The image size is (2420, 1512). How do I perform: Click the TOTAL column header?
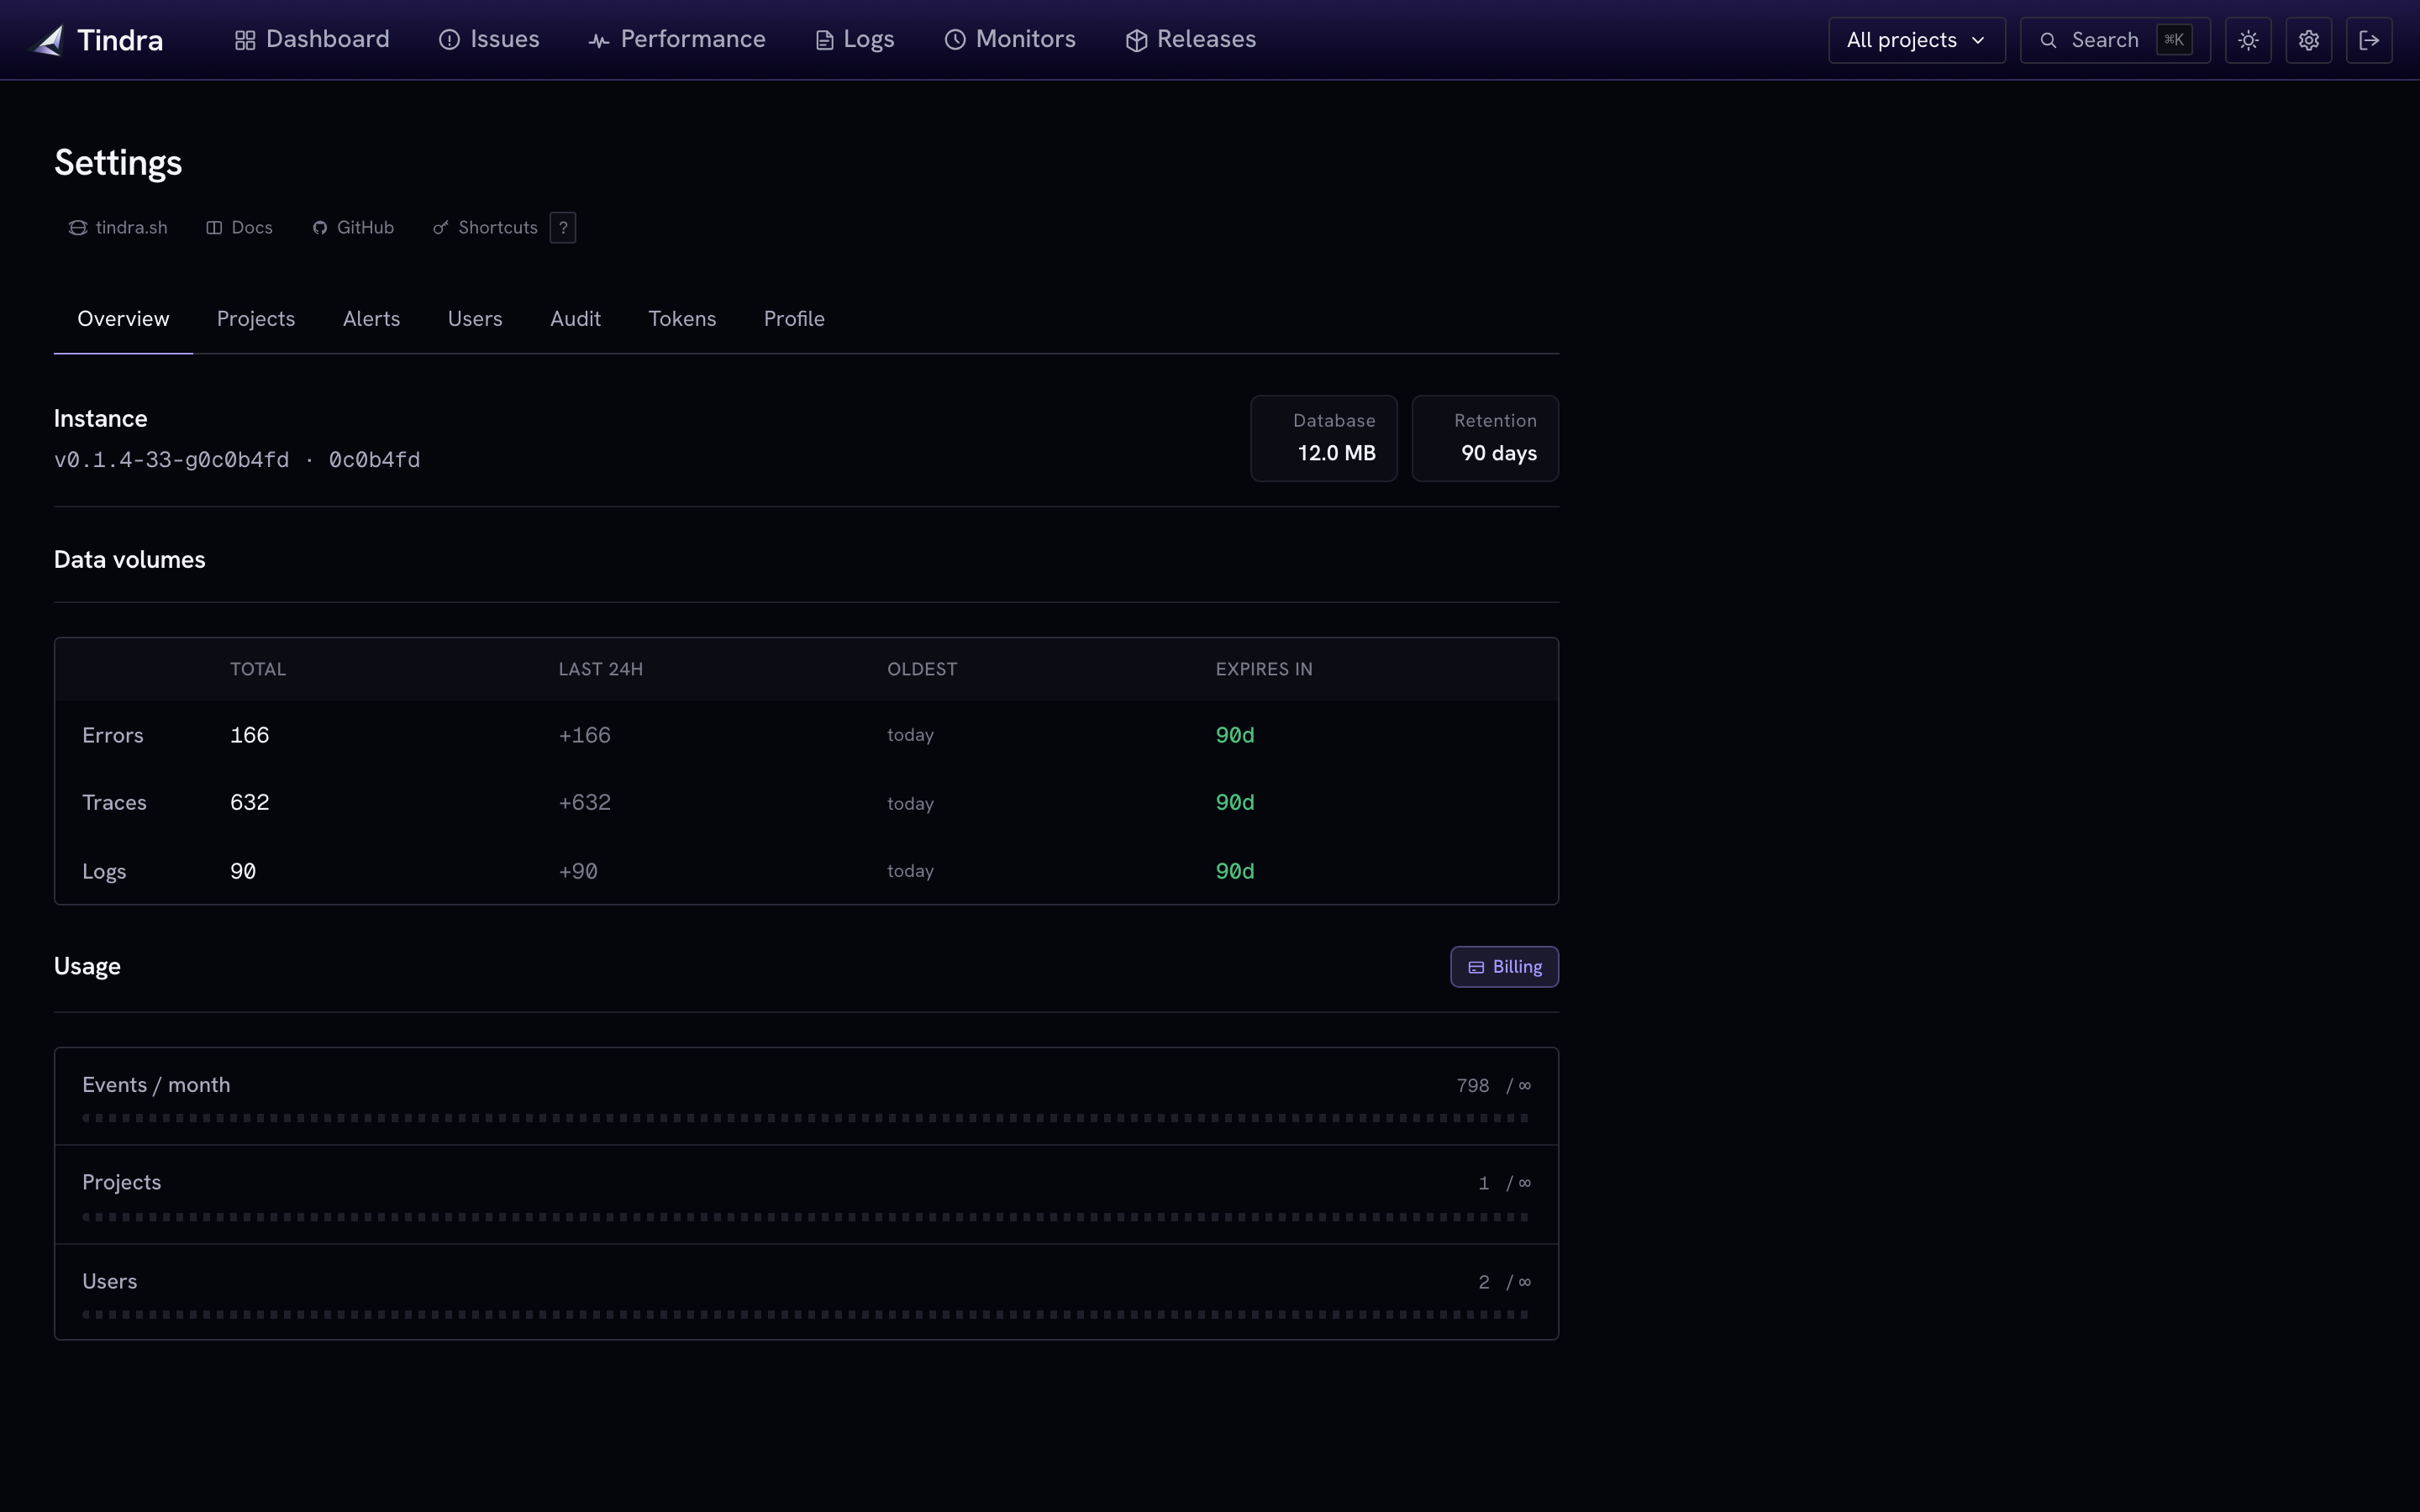tap(258, 669)
